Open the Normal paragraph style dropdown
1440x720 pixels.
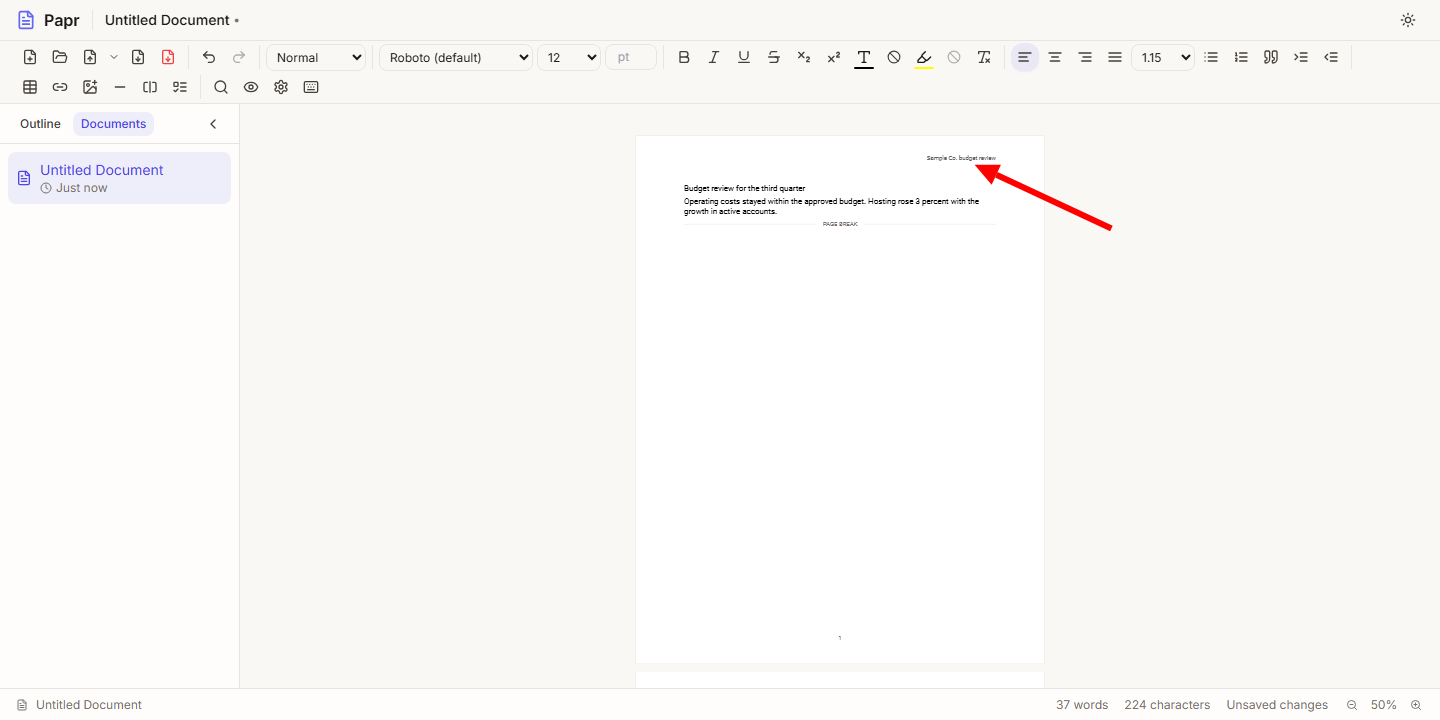[317, 57]
